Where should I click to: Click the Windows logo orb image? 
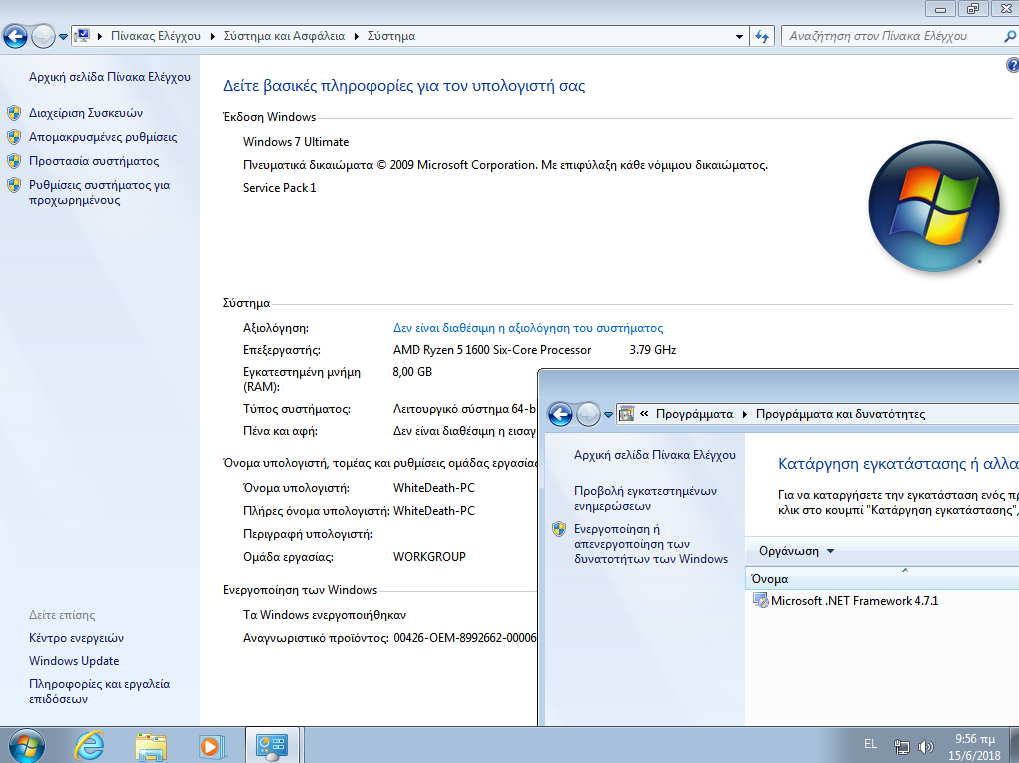(934, 207)
